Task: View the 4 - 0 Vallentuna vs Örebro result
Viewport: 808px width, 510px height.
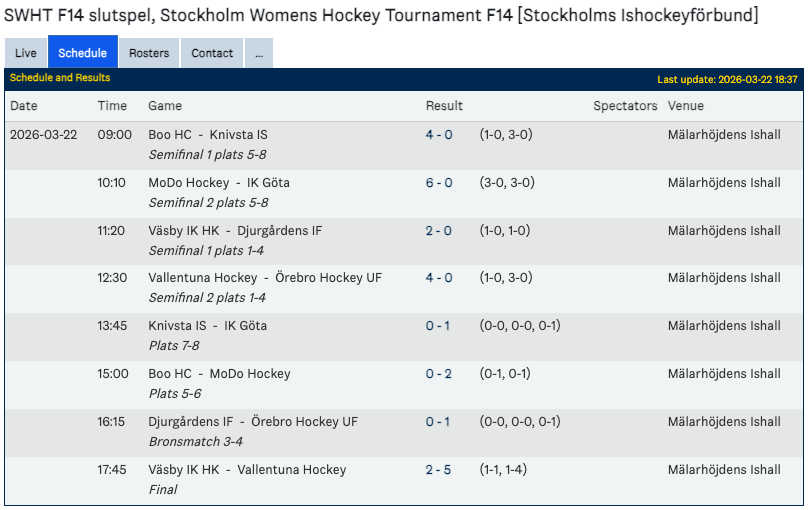Action: [439, 278]
